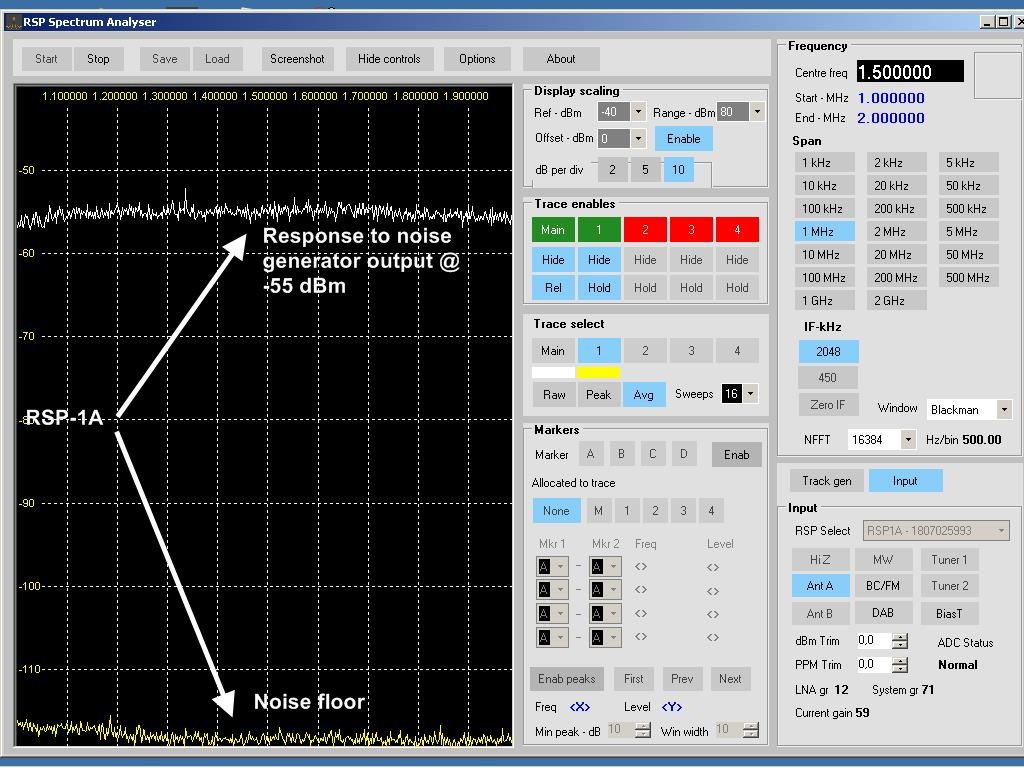The width and height of the screenshot is (1024, 768).
Task: Stop the spectrum sweep
Action: [x=98, y=59]
